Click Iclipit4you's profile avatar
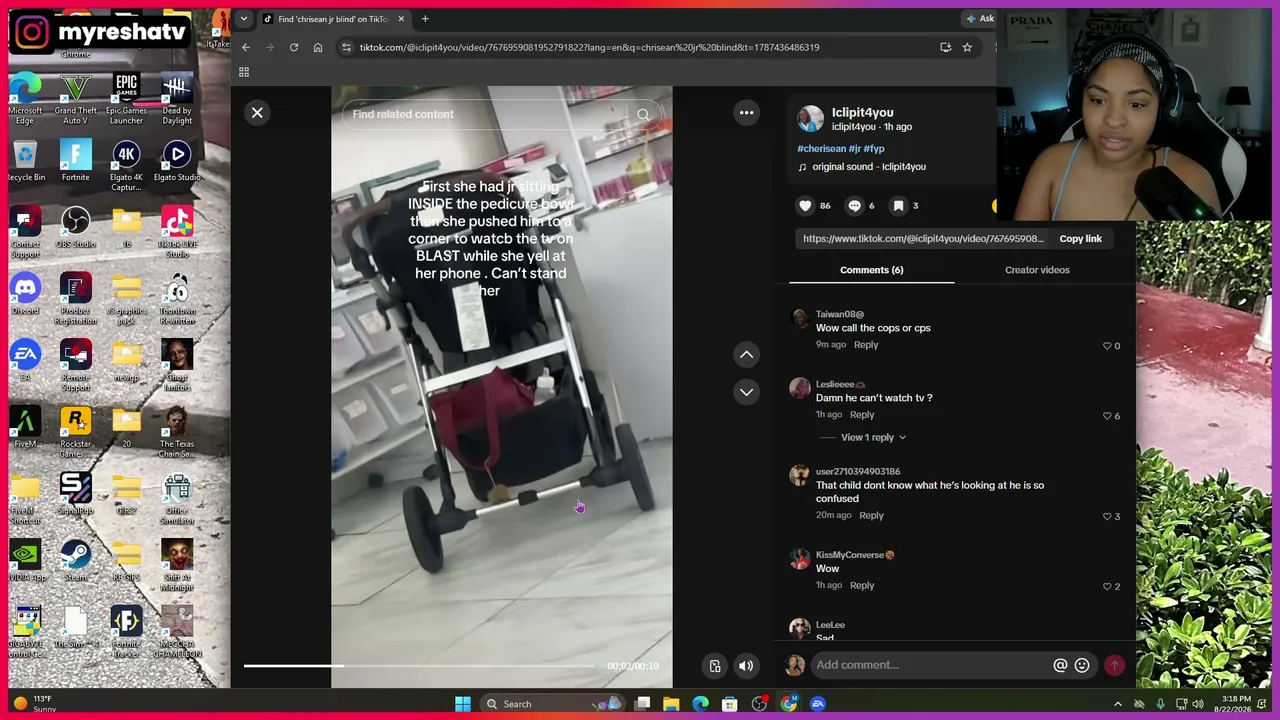1280x720 pixels. (x=810, y=118)
